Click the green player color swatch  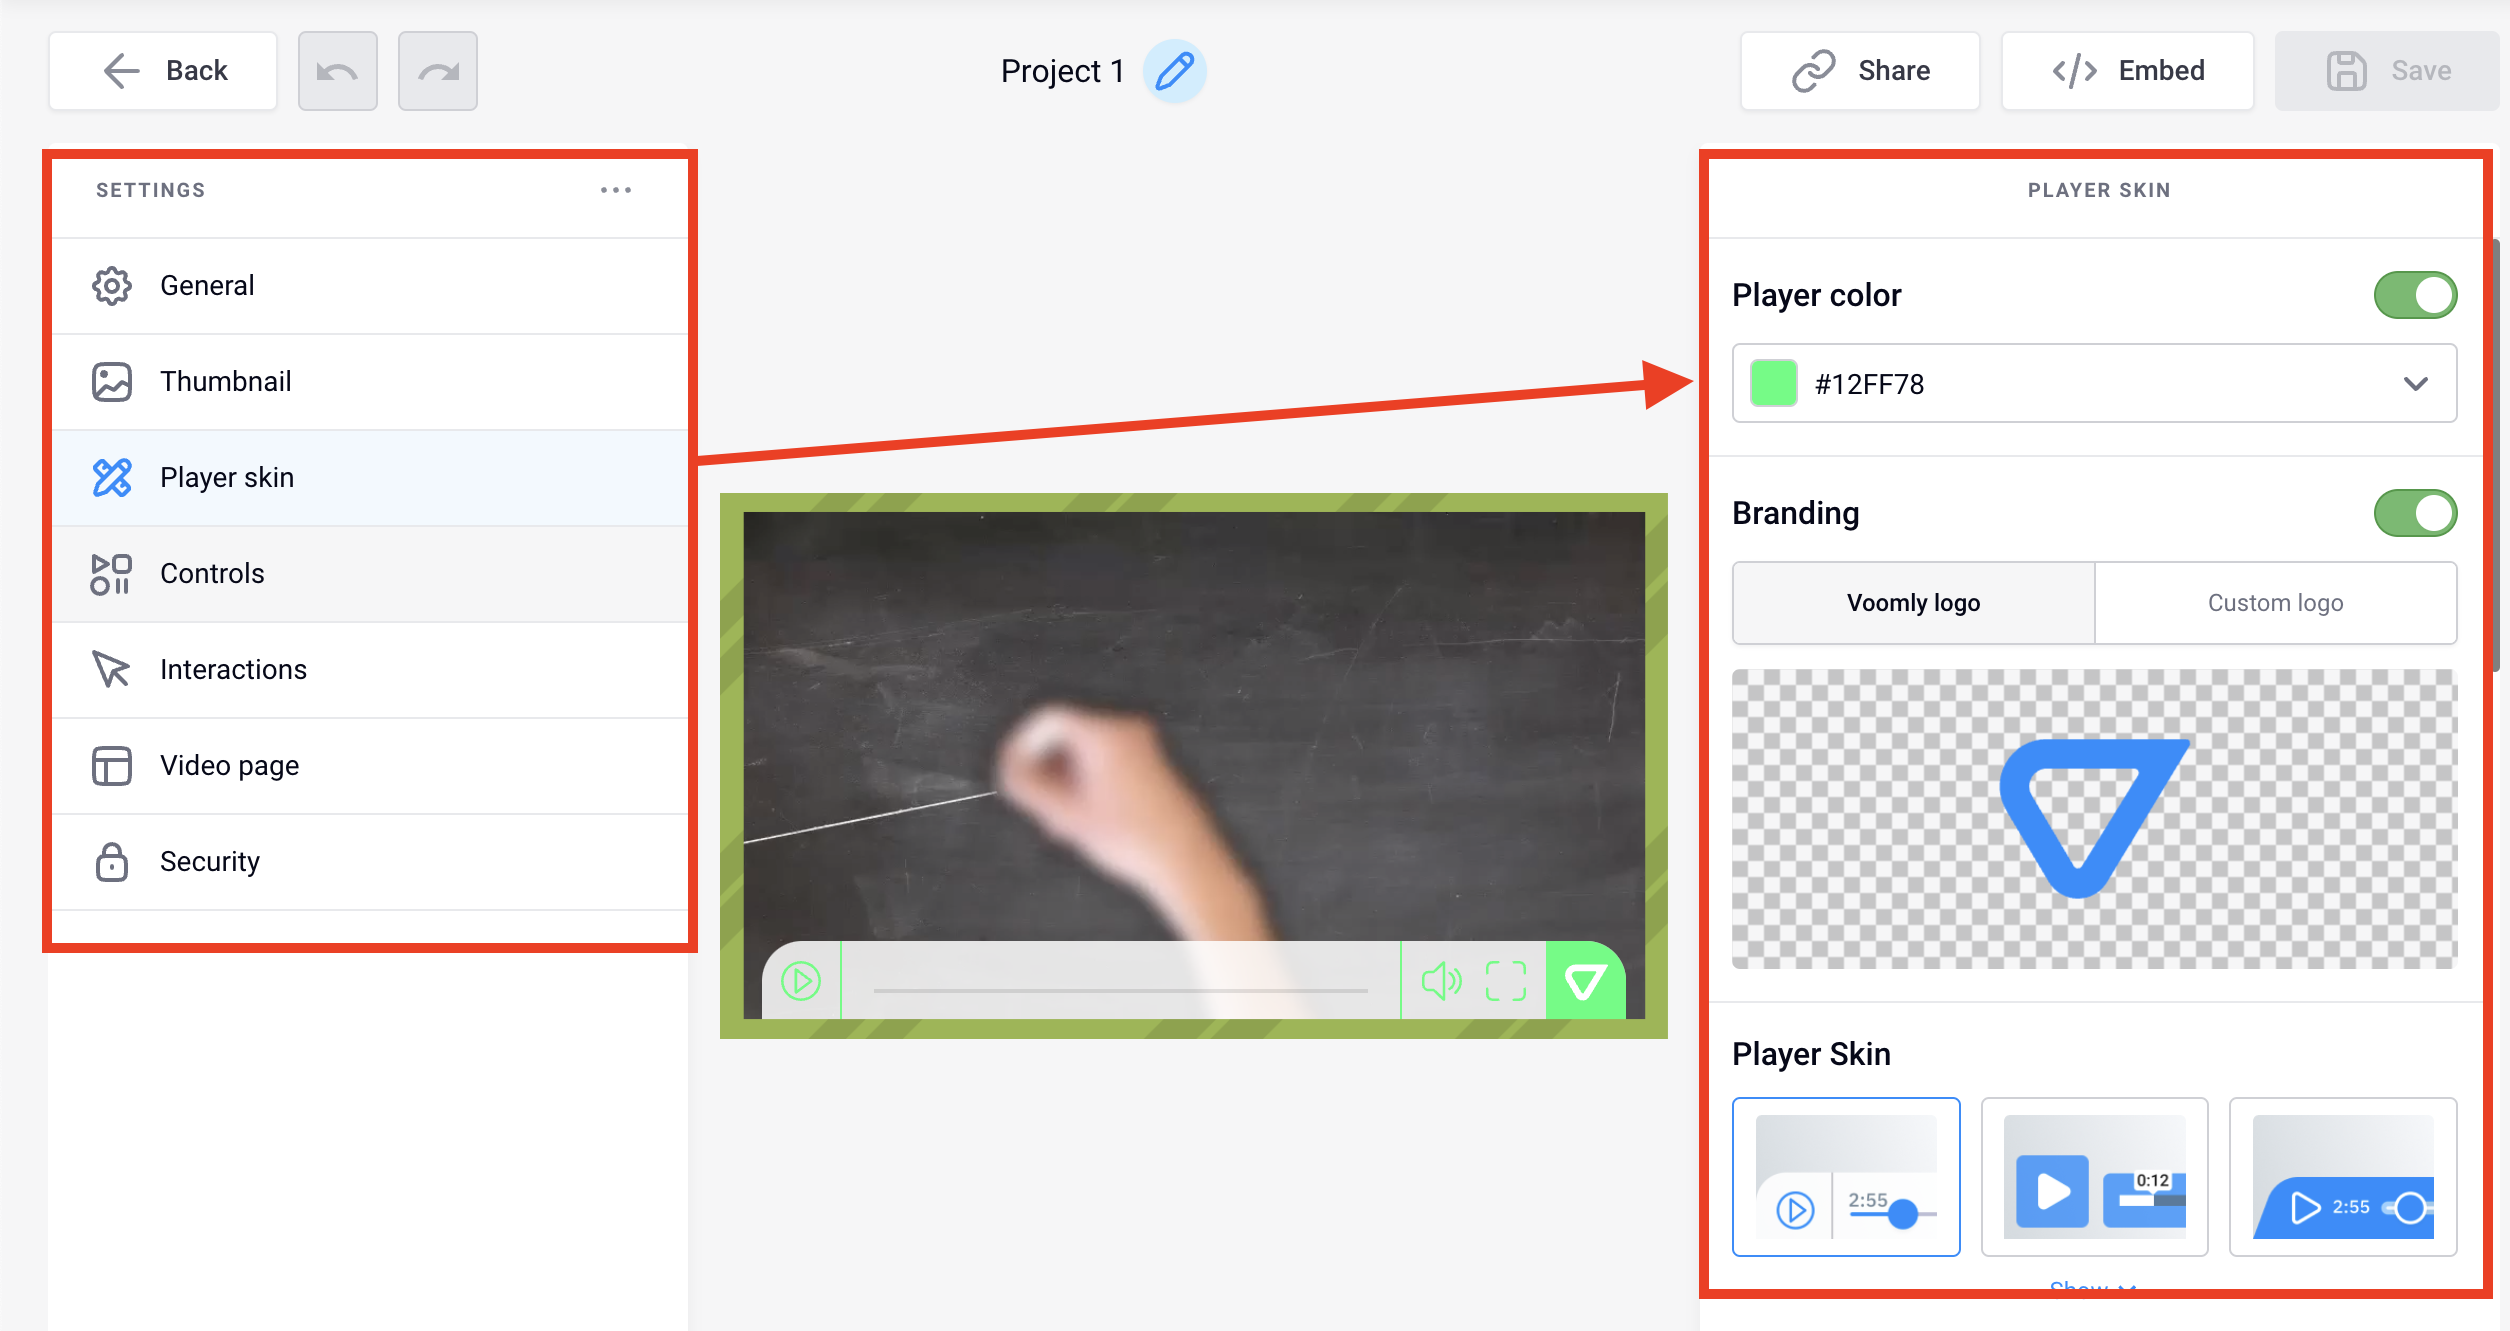tap(1773, 384)
